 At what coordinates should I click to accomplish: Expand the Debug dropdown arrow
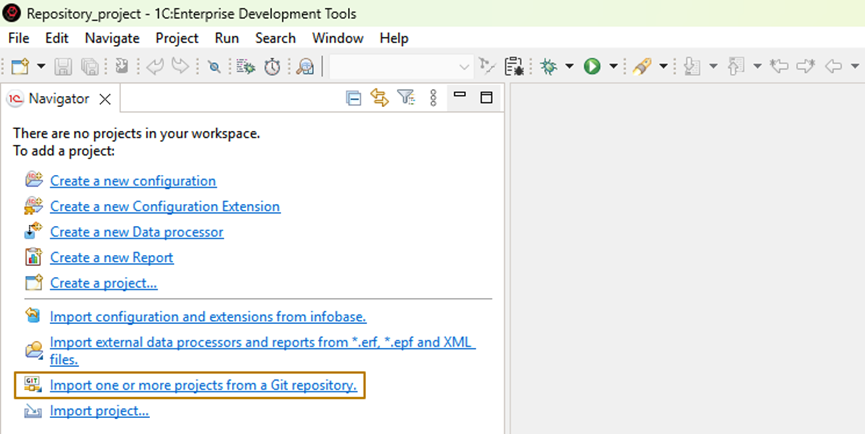coord(568,66)
